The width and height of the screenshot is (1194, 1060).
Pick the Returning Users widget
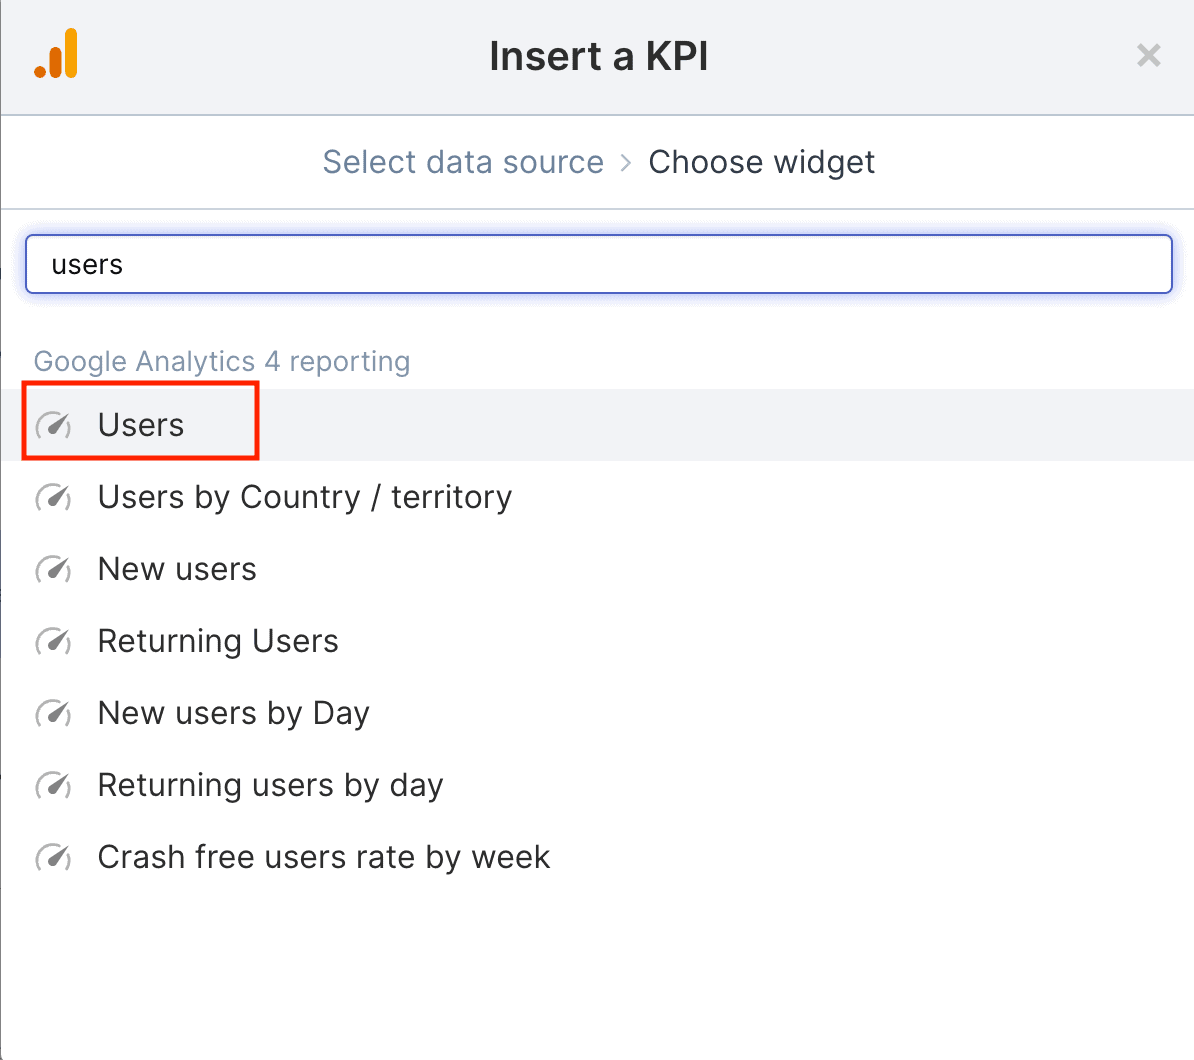pyautogui.click(x=597, y=641)
